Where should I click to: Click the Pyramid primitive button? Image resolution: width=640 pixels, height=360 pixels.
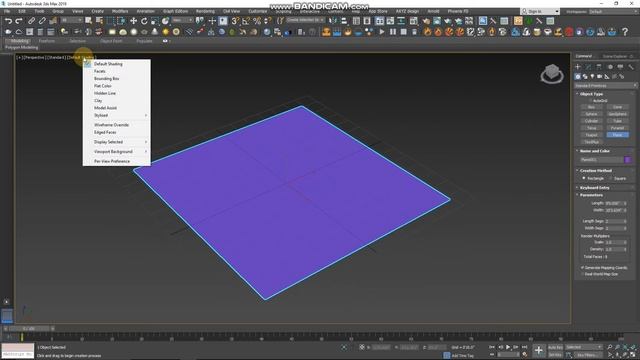point(618,128)
